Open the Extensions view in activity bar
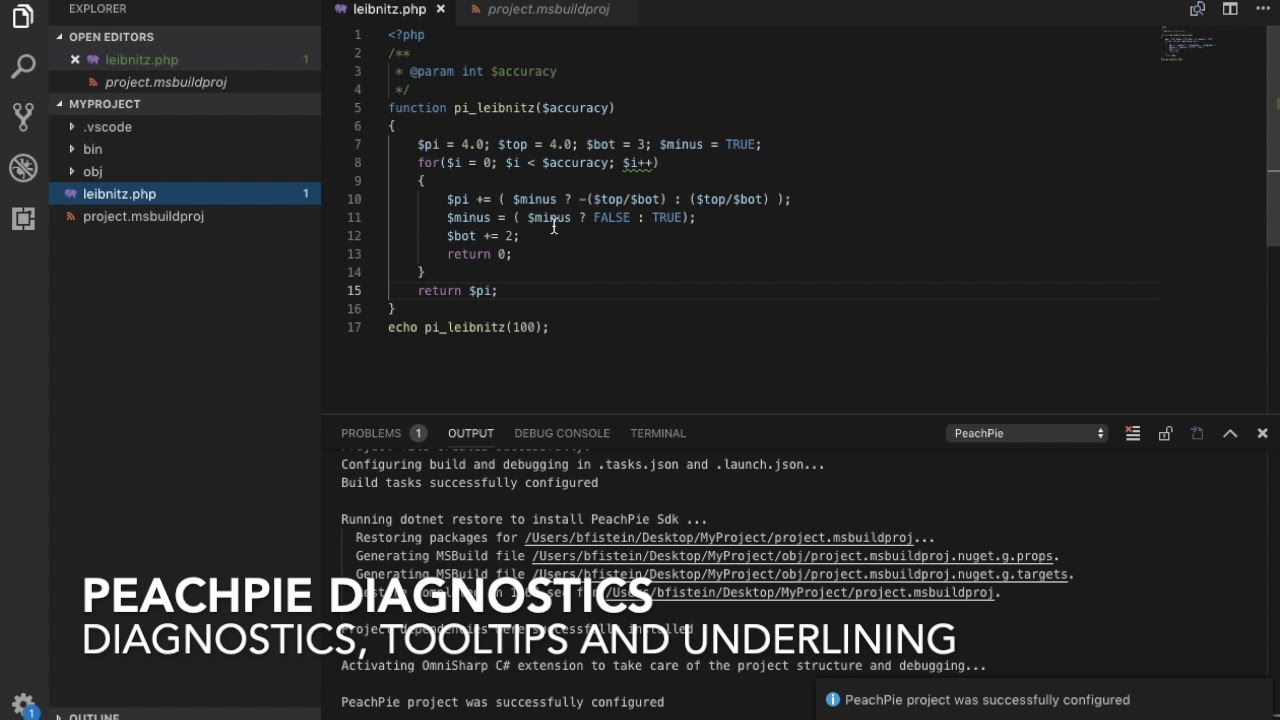Screen dimensions: 1280x720 pos(23,218)
